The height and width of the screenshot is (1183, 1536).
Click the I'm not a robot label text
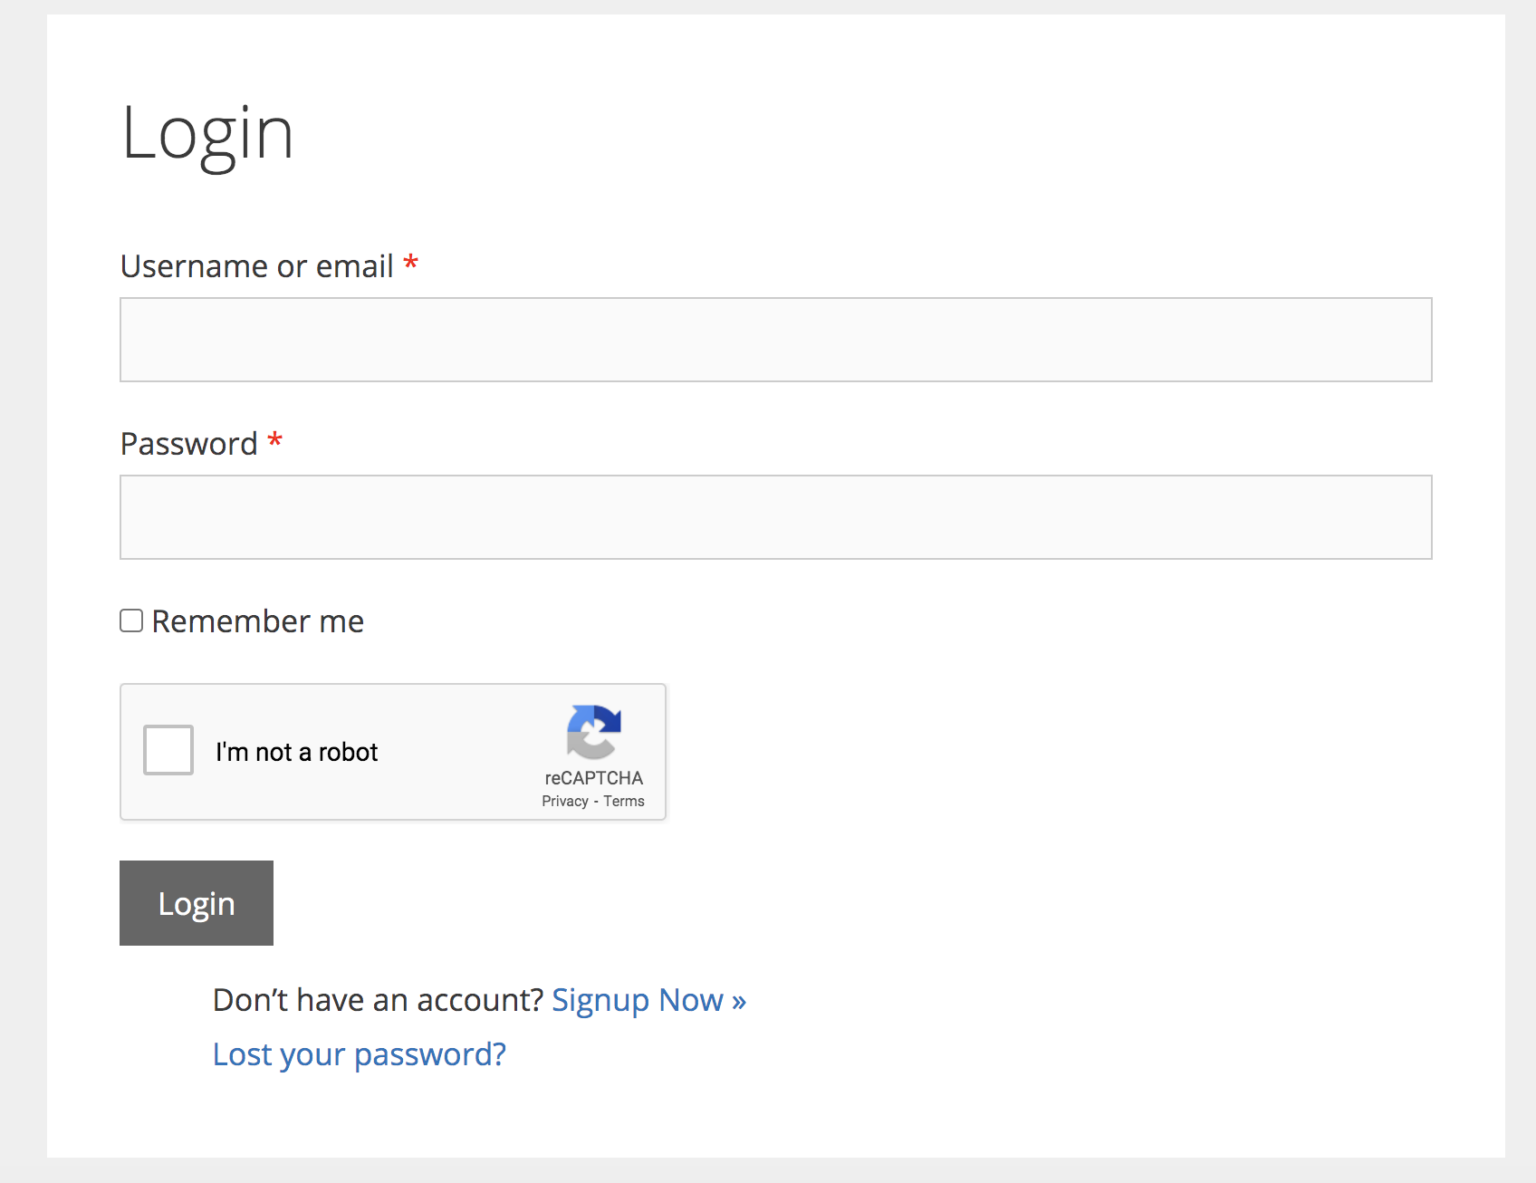[x=297, y=751]
